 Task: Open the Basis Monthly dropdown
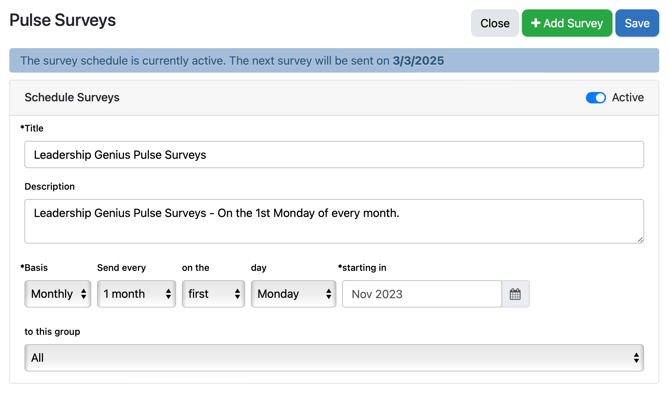click(58, 294)
